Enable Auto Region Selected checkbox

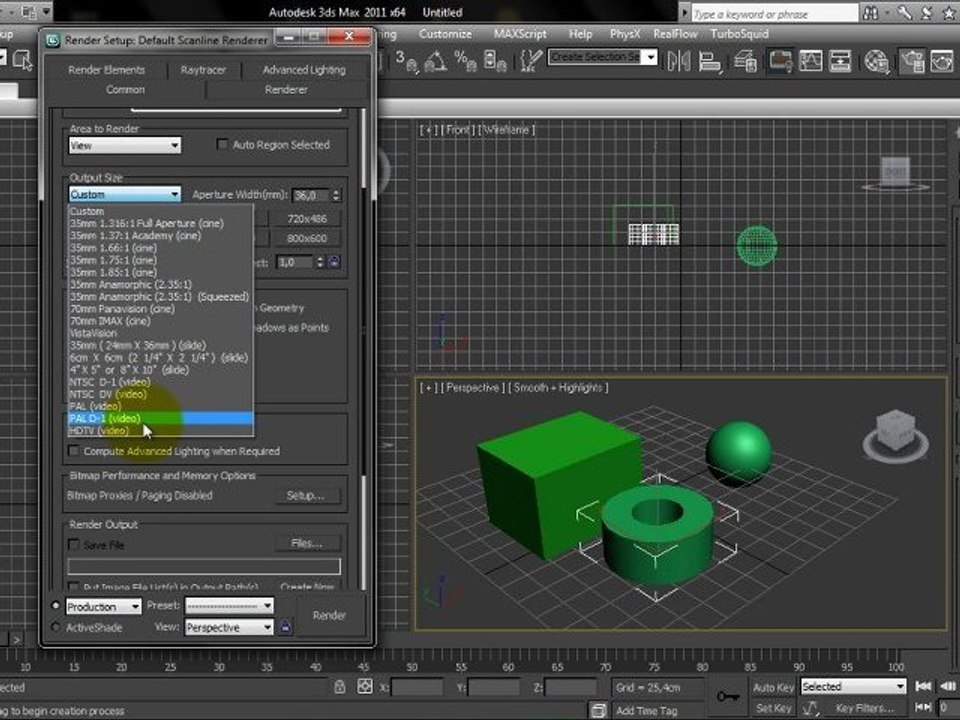[x=222, y=144]
